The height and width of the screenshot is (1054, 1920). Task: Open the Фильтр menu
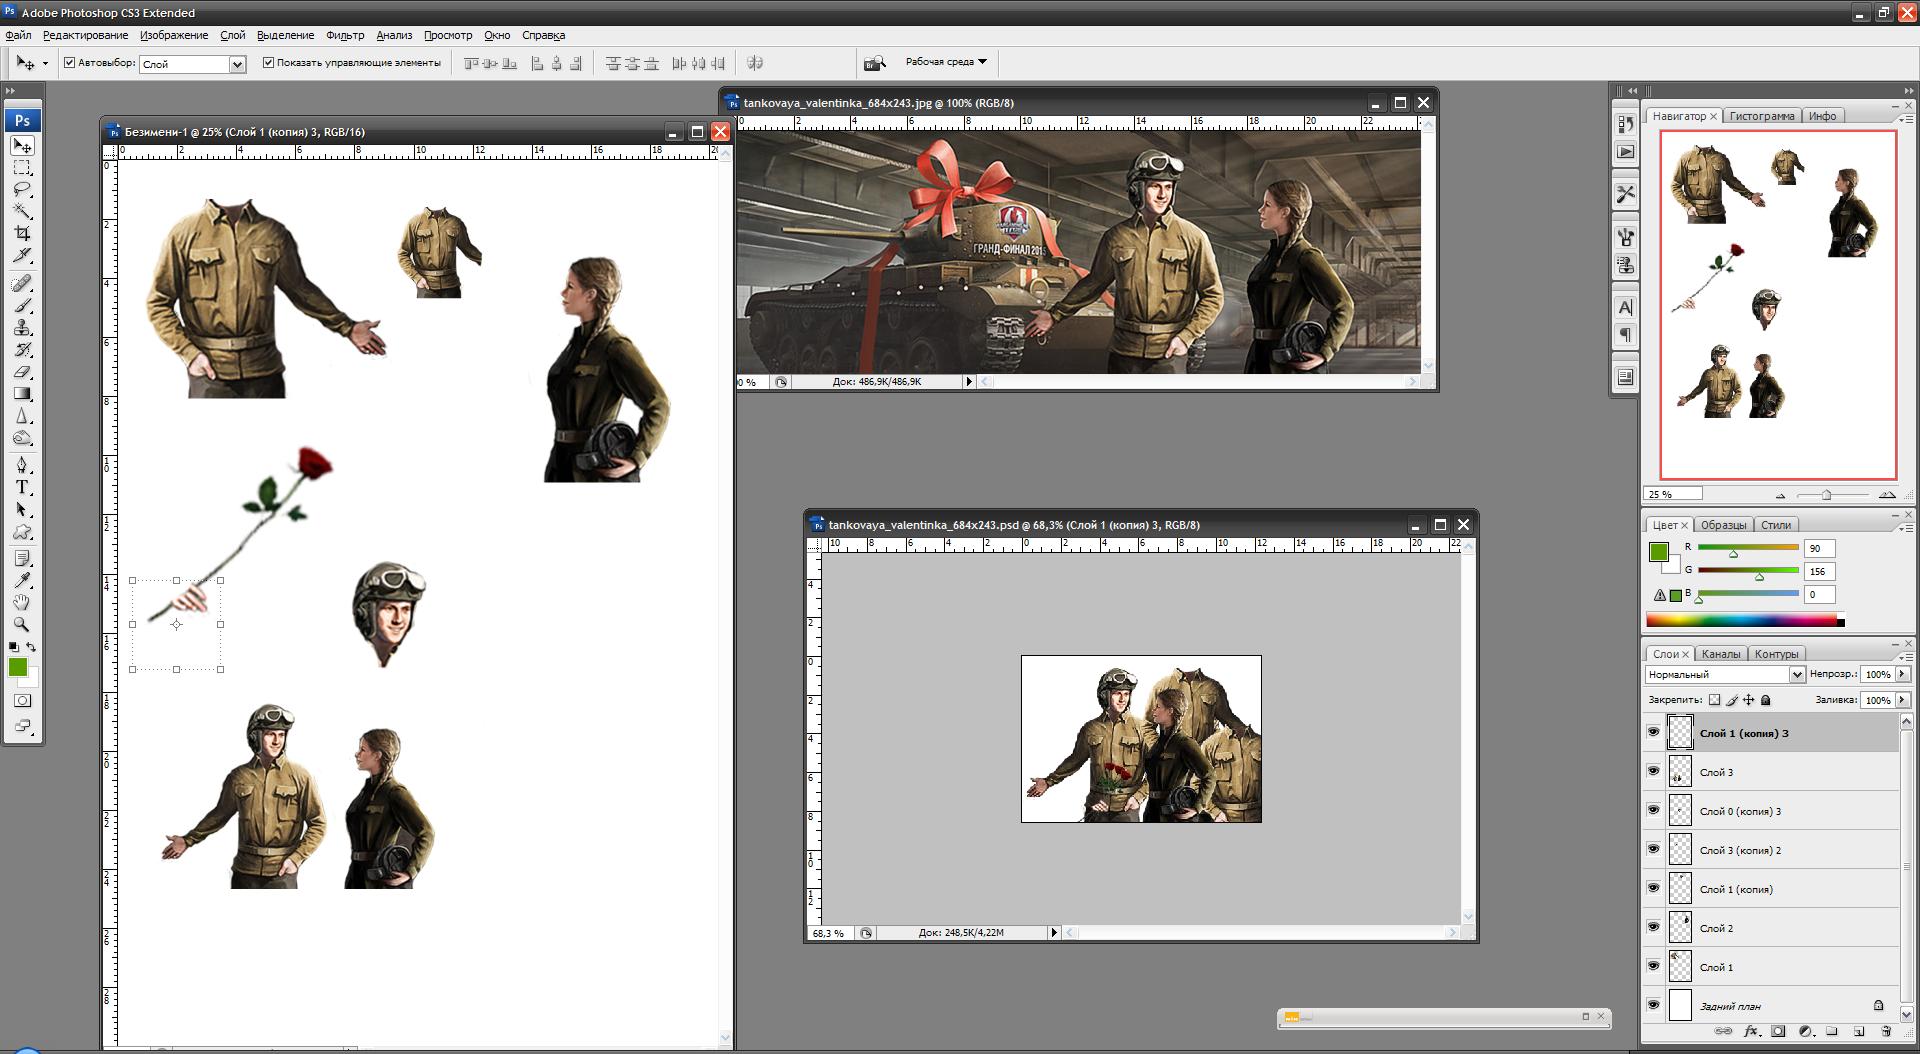point(345,35)
